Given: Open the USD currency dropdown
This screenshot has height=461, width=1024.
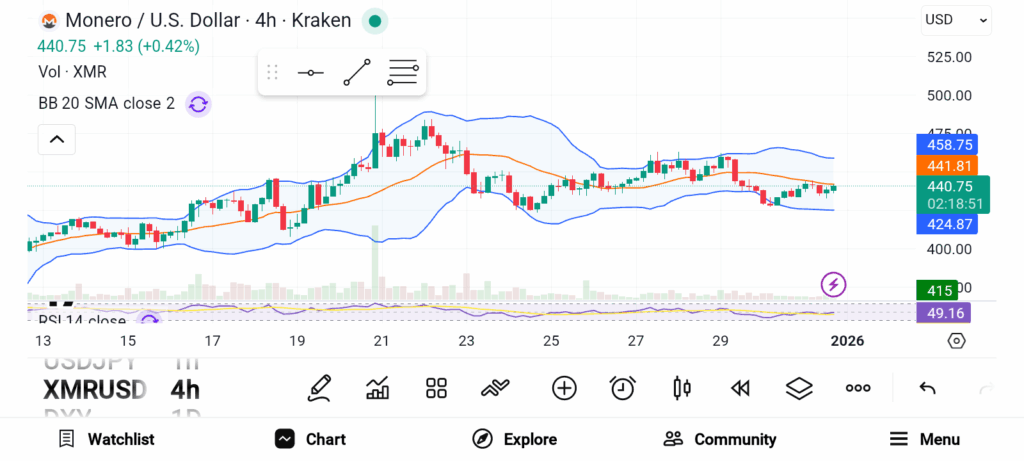Looking at the screenshot, I should 956,19.
